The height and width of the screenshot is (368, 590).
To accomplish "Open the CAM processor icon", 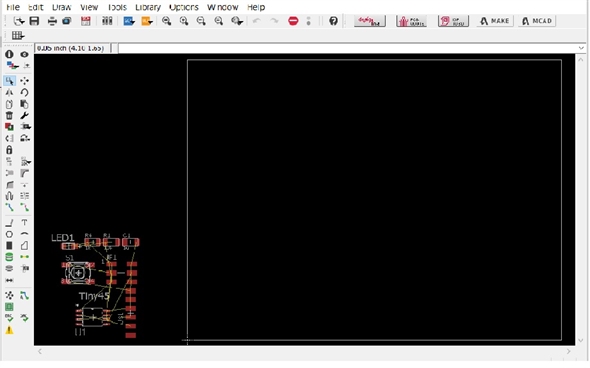I will pyautogui.click(x=67, y=21).
